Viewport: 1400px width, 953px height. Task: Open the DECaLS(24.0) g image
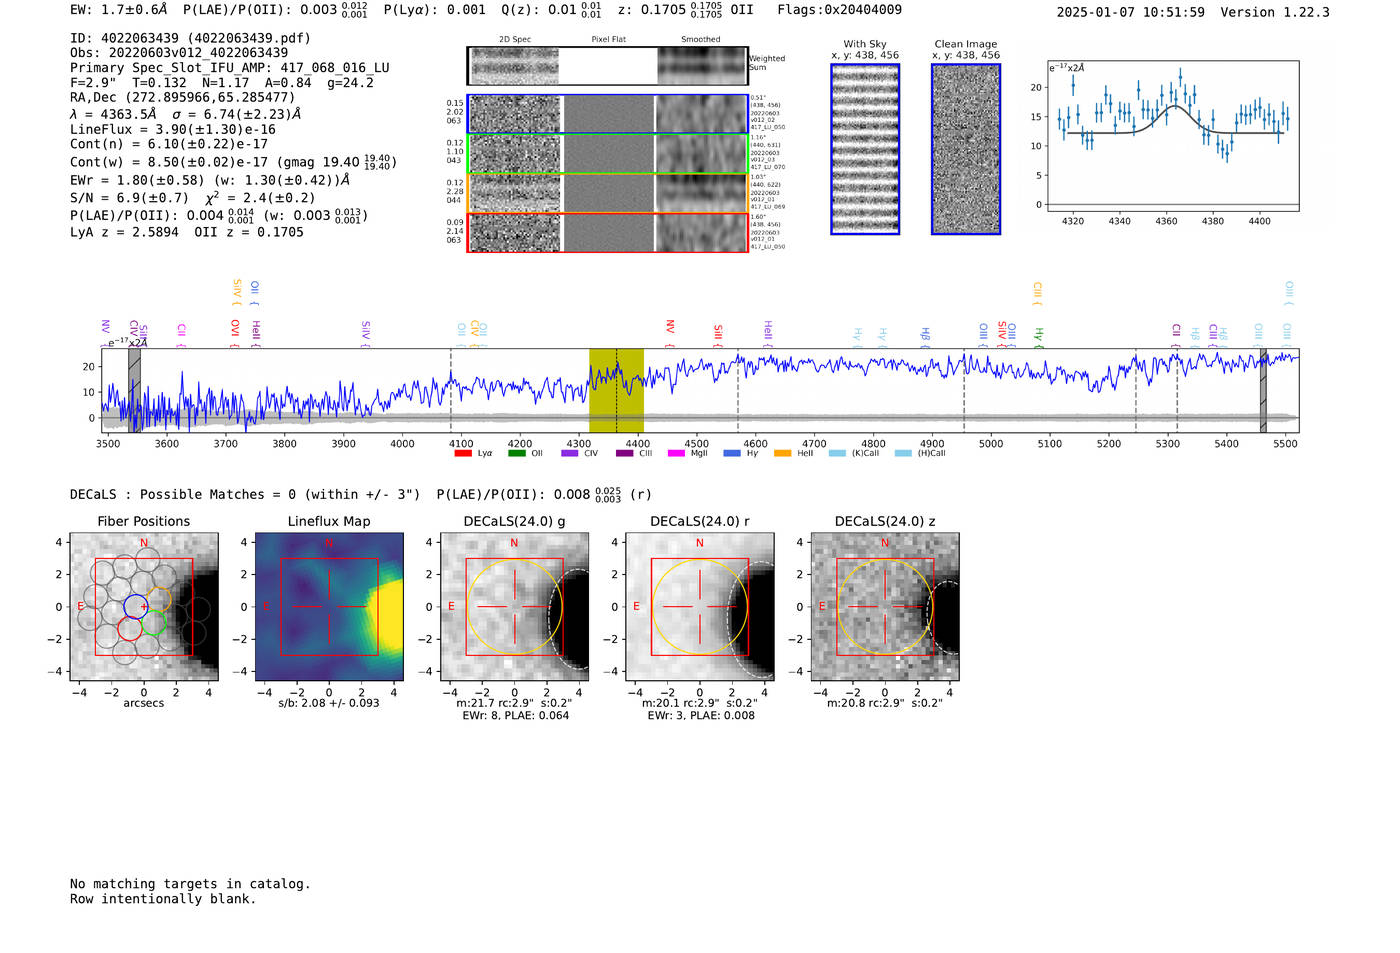pyautogui.click(x=514, y=606)
